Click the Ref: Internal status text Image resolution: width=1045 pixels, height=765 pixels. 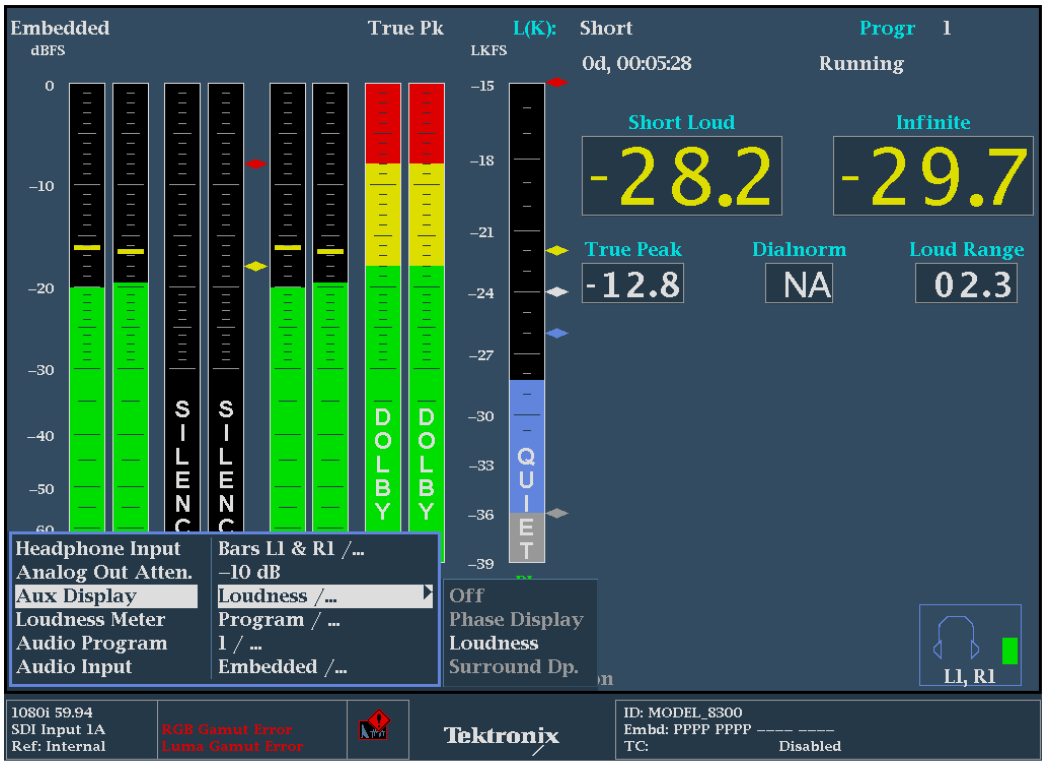click(59, 746)
